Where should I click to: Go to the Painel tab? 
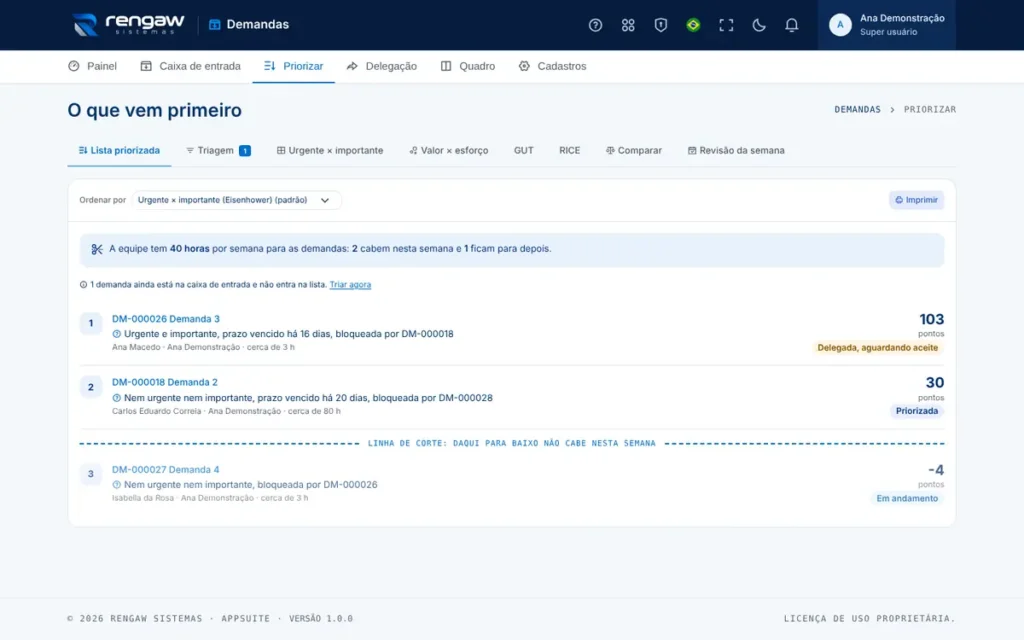[92, 66]
